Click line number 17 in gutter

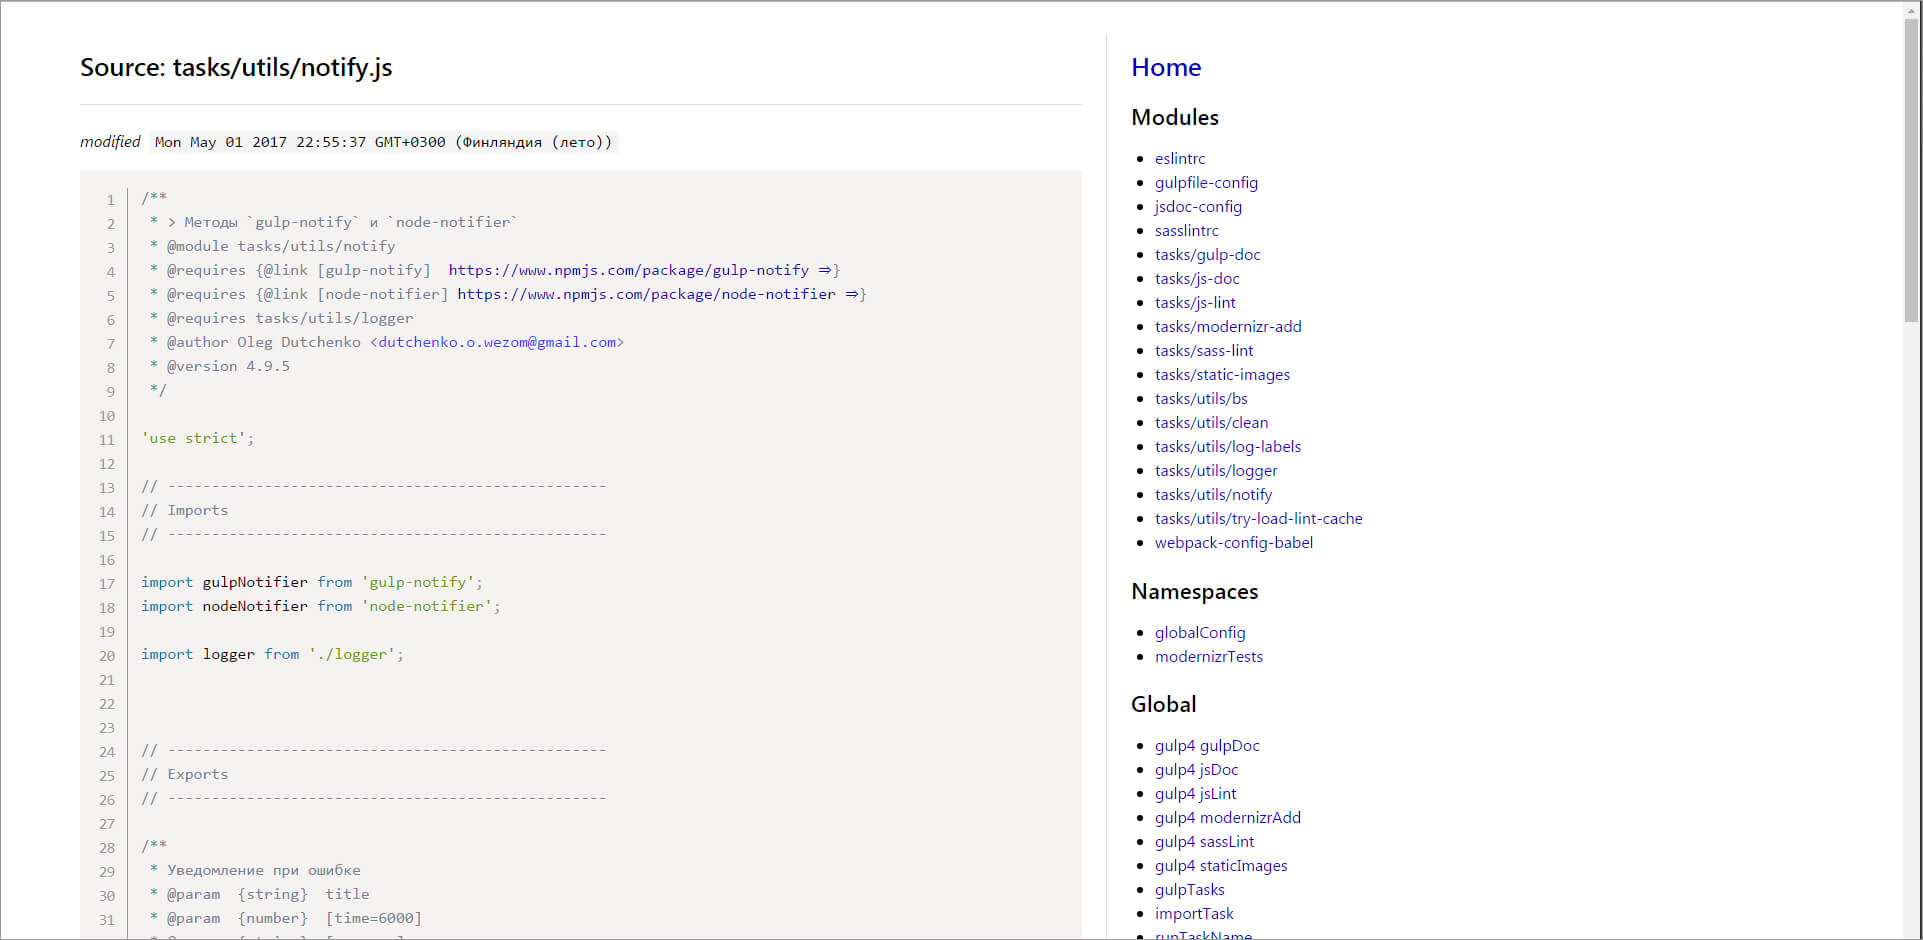click(107, 583)
